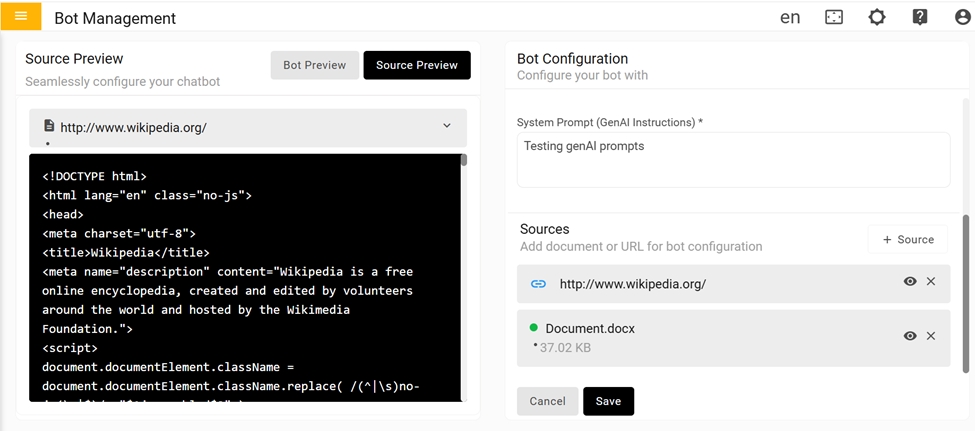
Task: Remove the Document.docx source
Action: tap(931, 336)
